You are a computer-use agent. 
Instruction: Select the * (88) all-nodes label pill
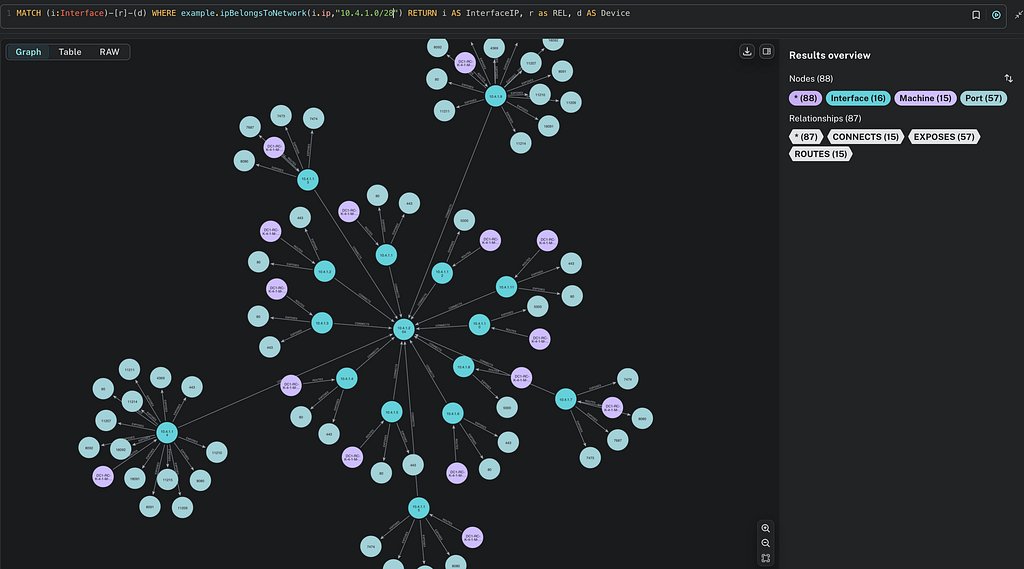[805, 98]
